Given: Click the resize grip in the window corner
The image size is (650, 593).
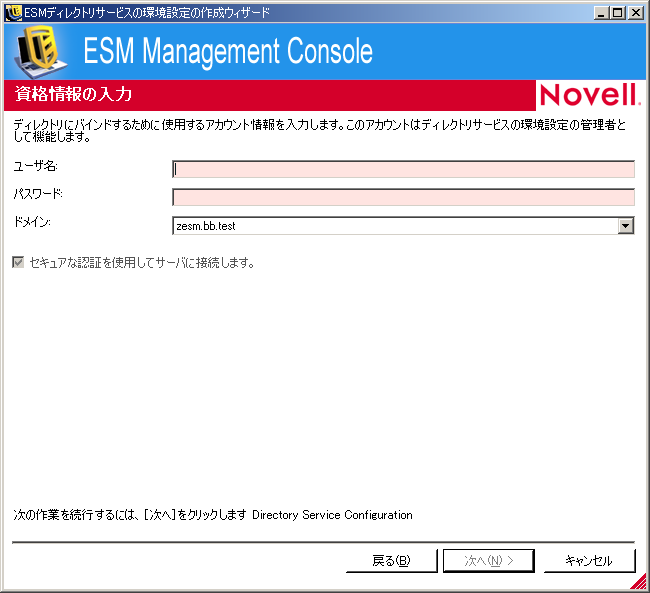Looking at the screenshot, I should click(638, 581).
